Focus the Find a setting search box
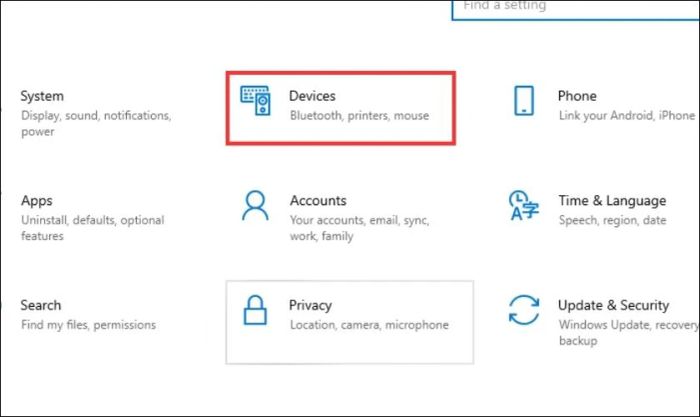Image resolution: width=700 pixels, height=417 pixels. pyautogui.click(x=576, y=10)
